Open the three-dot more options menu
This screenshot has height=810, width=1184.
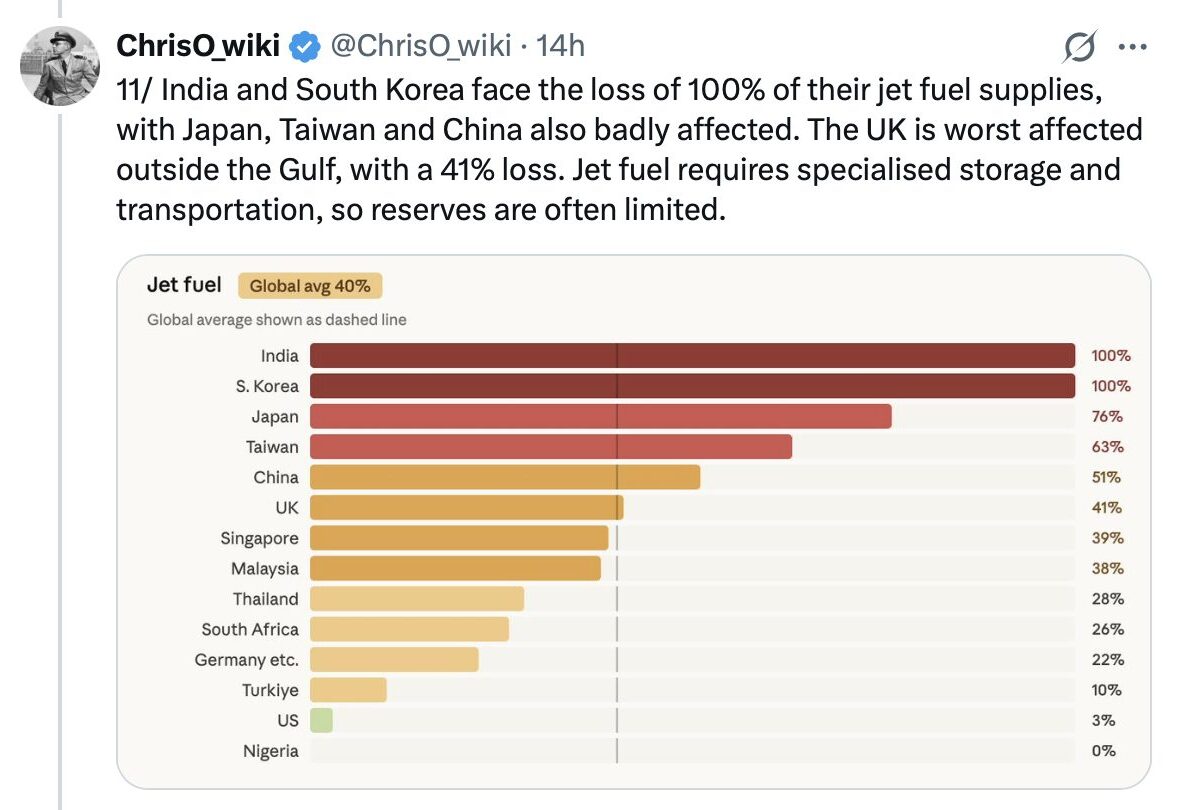pos(1133,46)
